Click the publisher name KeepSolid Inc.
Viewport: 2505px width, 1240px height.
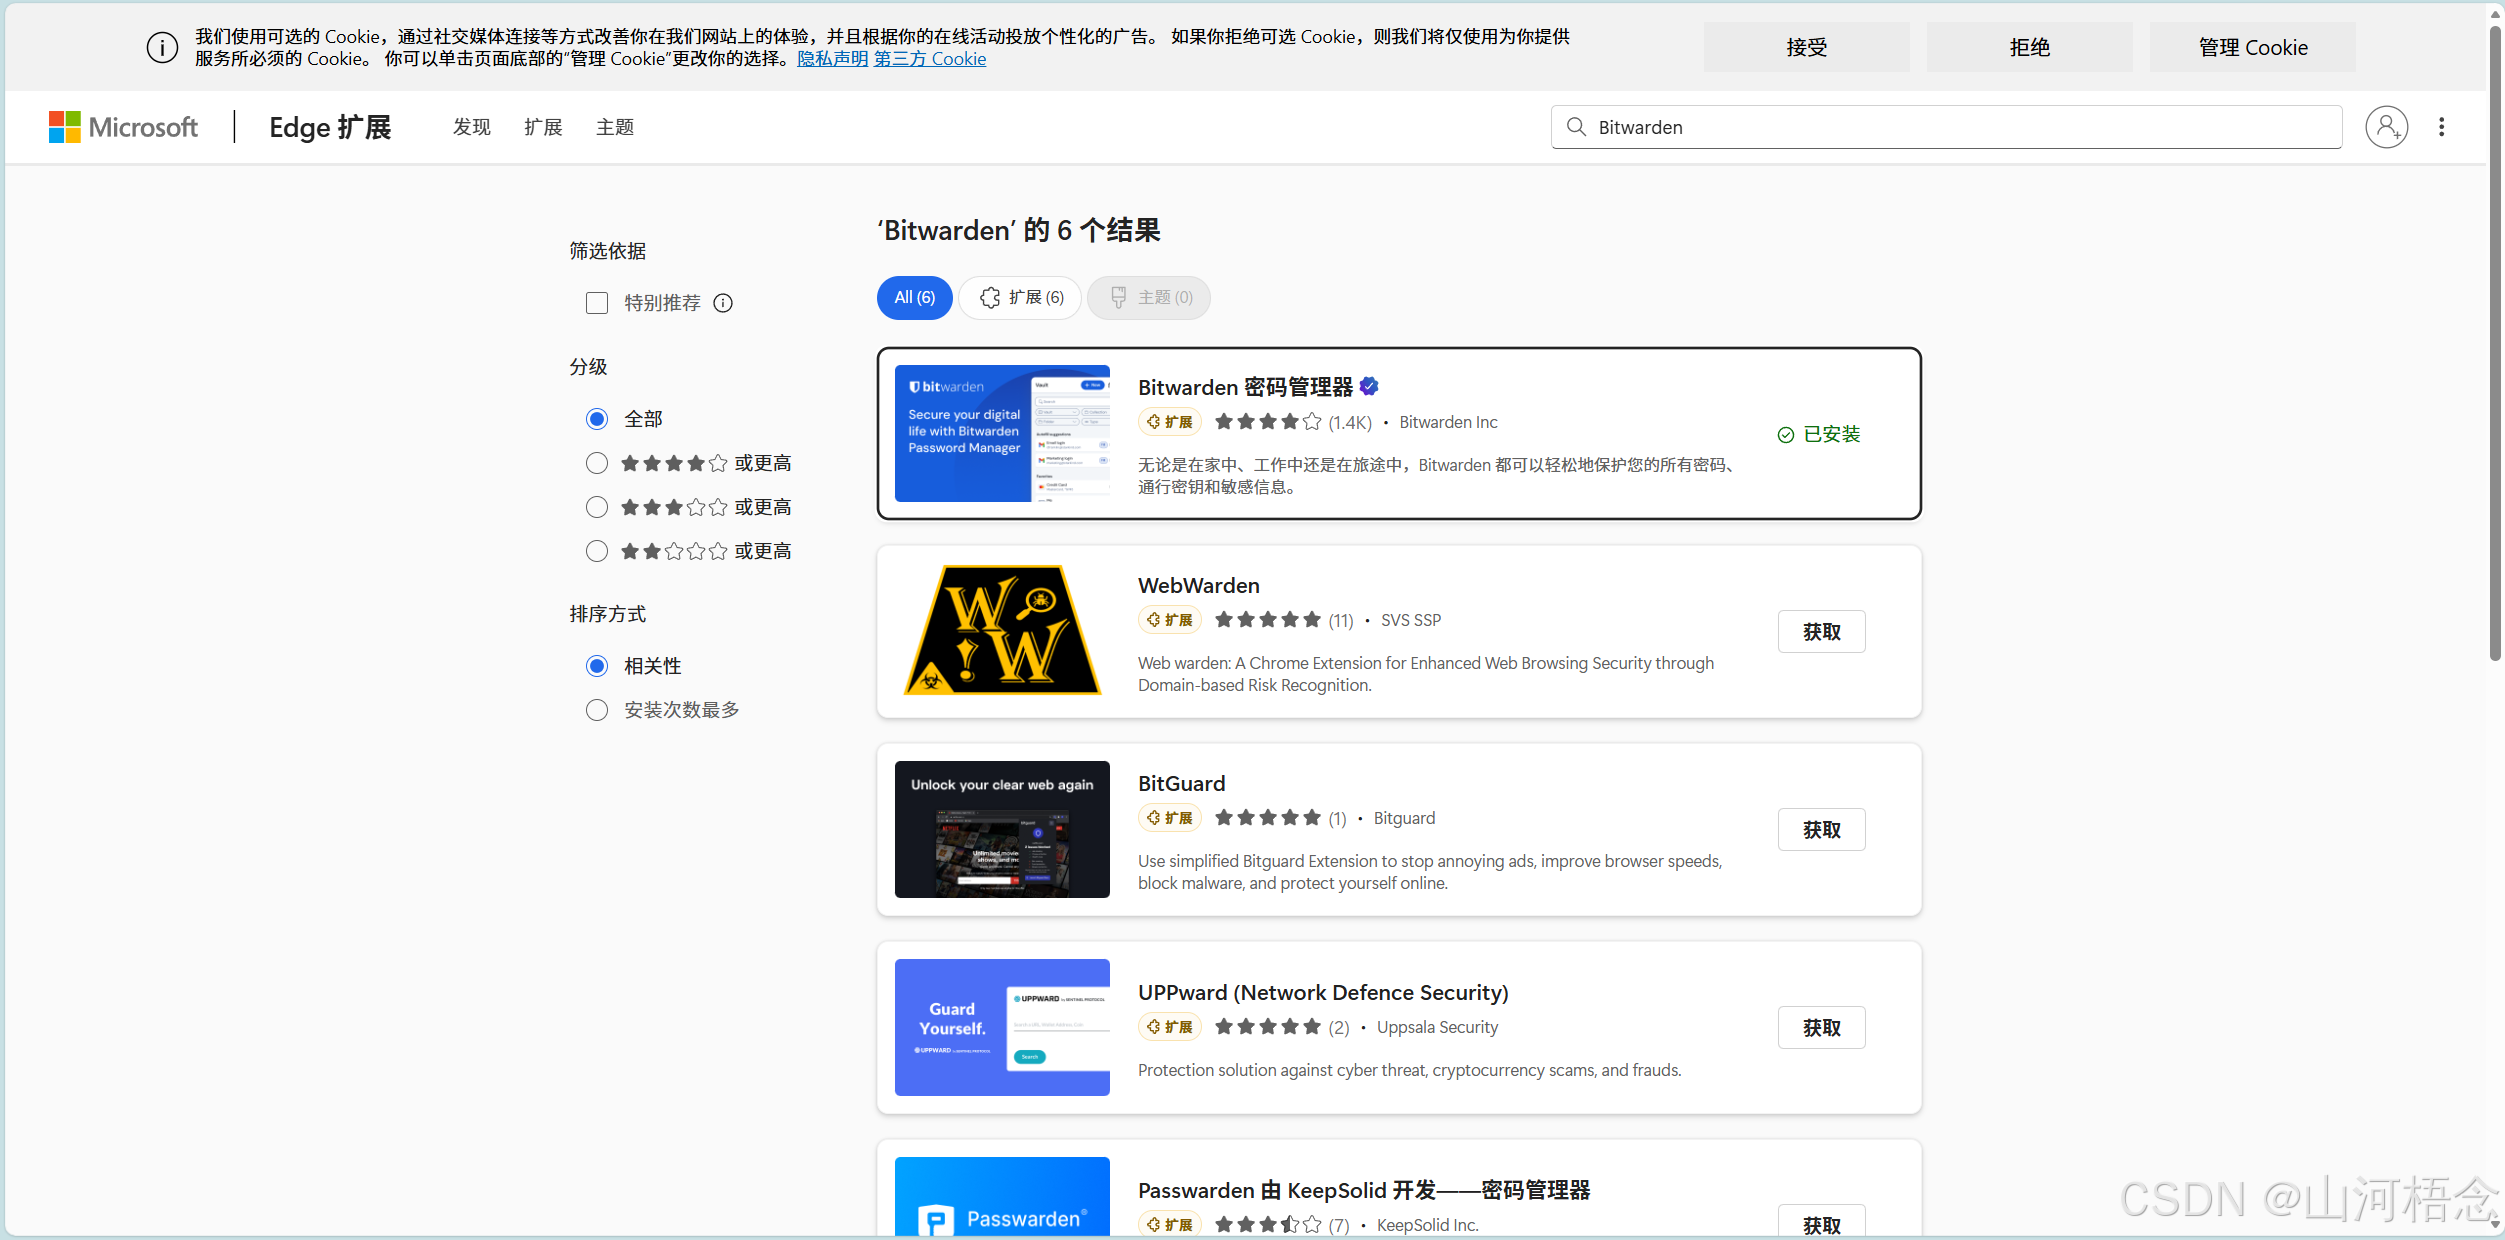[x=1427, y=1225]
